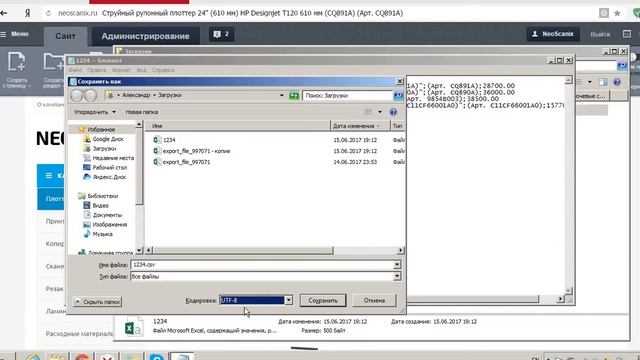Screen dimensions: 640x360
Task: Click the Google Диск folder icon
Action: tap(87, 139)
